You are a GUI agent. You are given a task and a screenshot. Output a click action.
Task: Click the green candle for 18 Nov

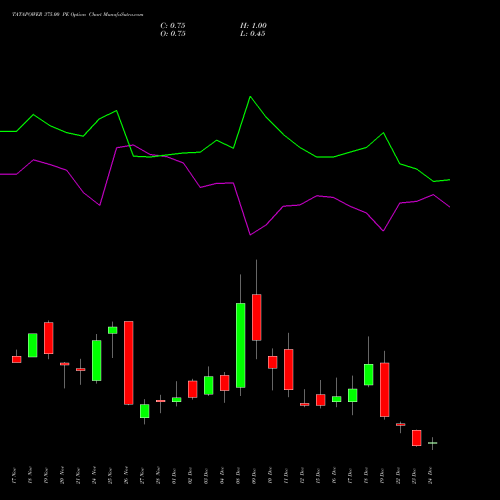coord(33,345)
